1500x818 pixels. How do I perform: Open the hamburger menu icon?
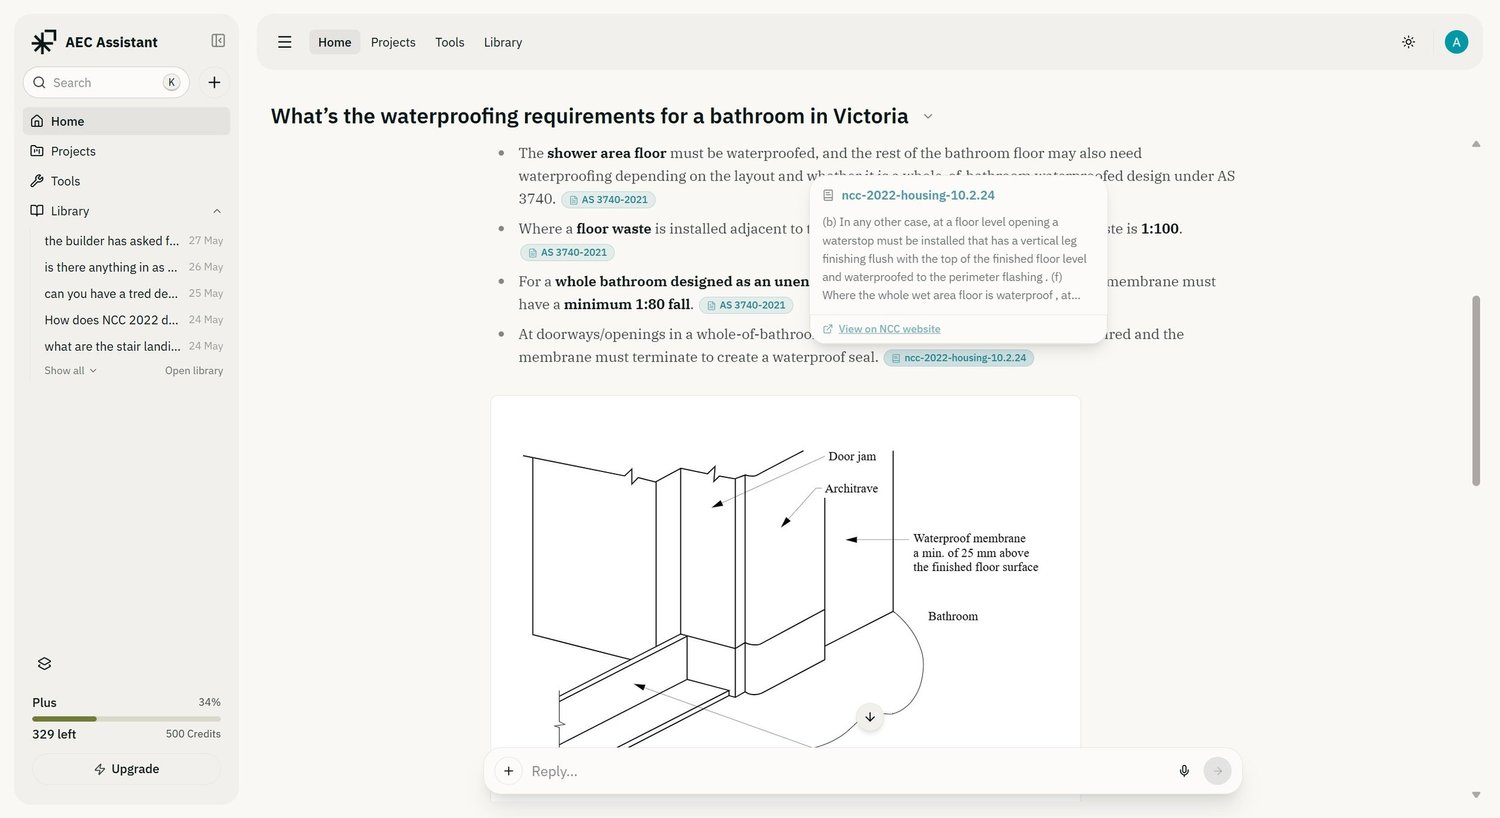pyautogui.click(x=285, y=42)
